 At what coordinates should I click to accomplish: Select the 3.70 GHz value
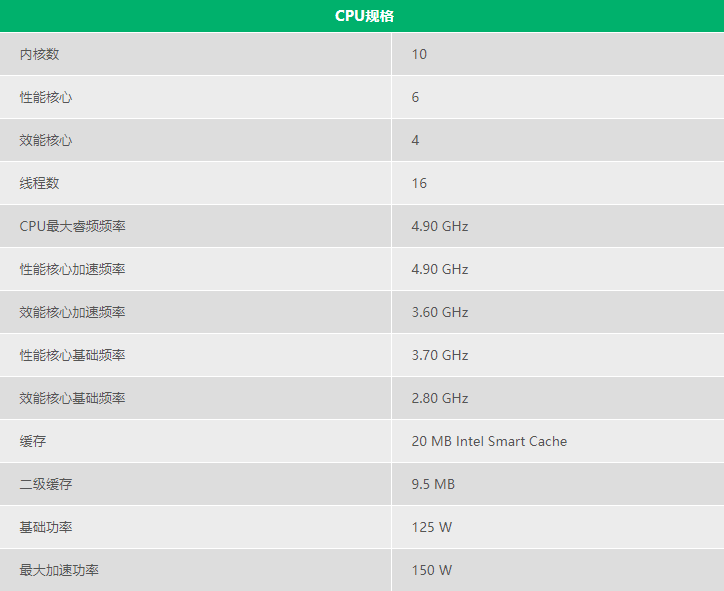[x=440, y=355]
